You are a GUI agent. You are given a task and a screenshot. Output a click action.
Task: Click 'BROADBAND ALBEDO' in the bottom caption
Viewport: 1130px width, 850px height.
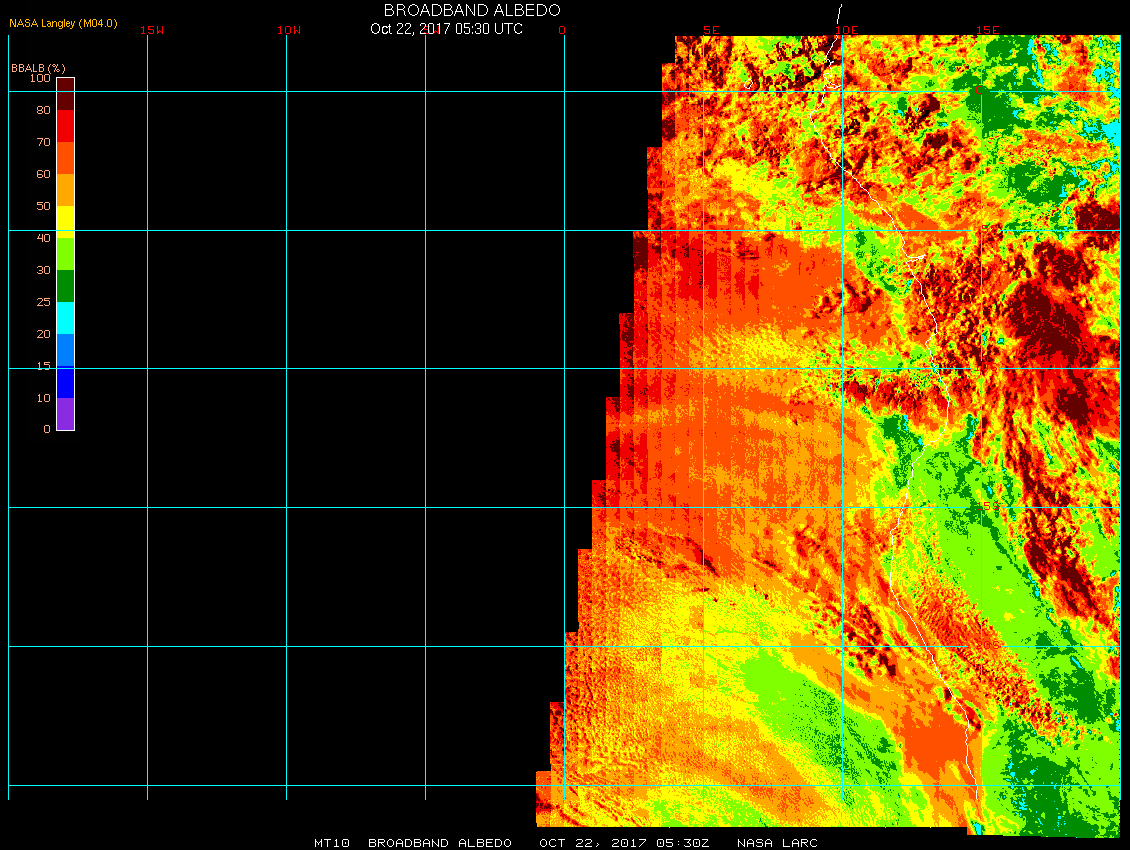click(x=440, y=843)
